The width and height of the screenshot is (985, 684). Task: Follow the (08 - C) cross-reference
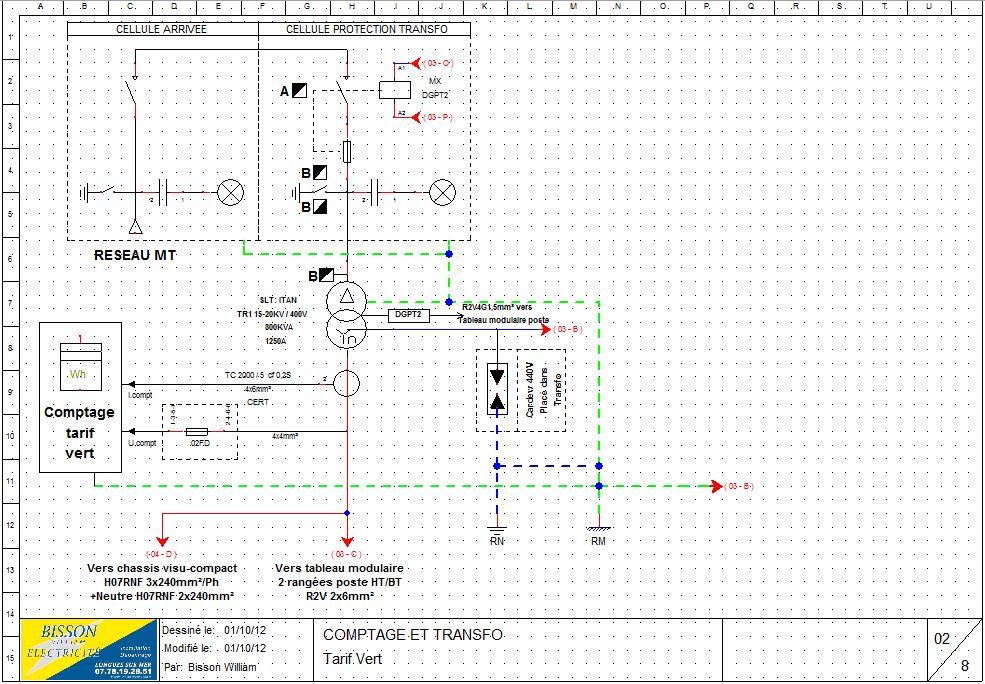tap(346, 553)
